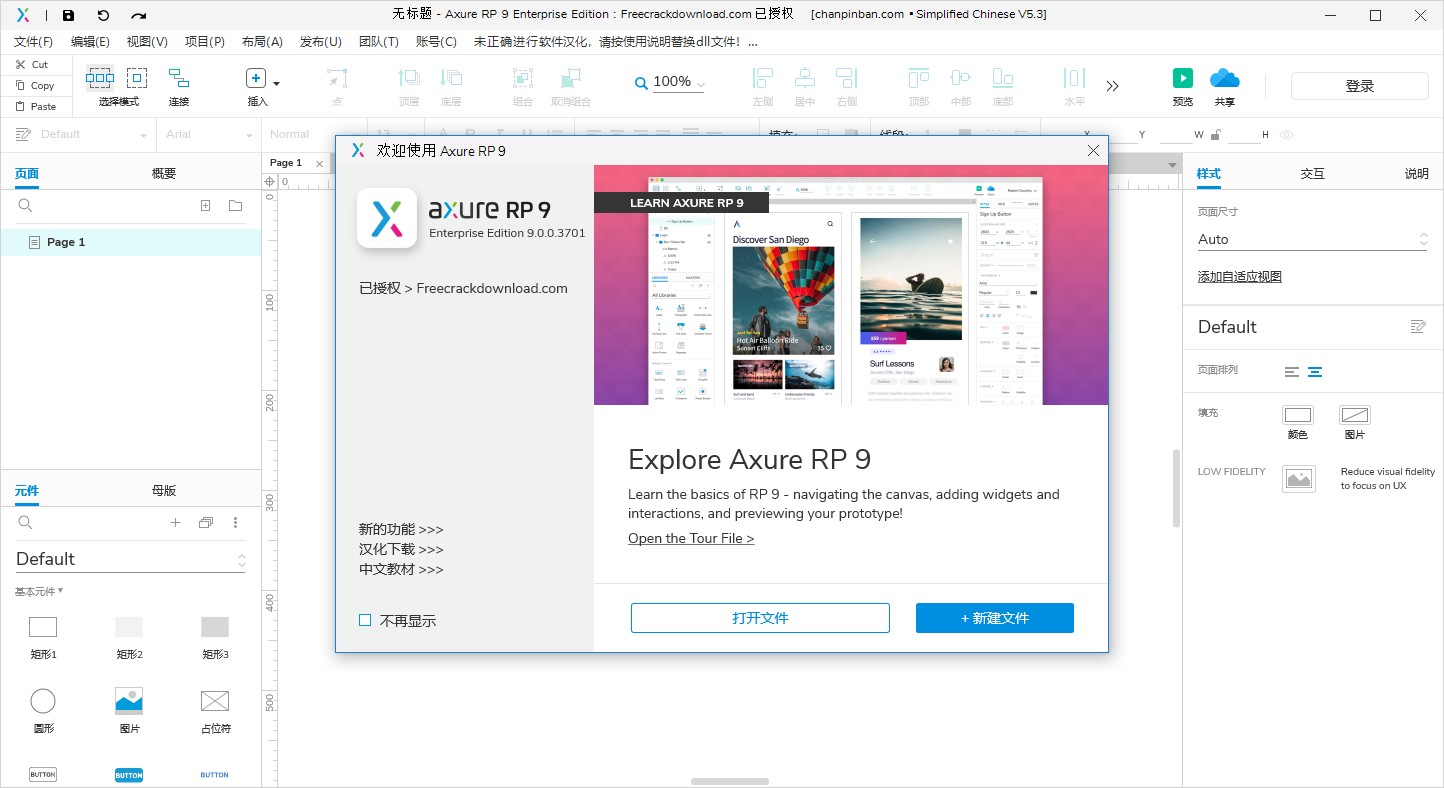Image resolution: width=1444 pixels, height=788 pixels.
Task: Click the 顶部 align top icon
Action: 919,78
